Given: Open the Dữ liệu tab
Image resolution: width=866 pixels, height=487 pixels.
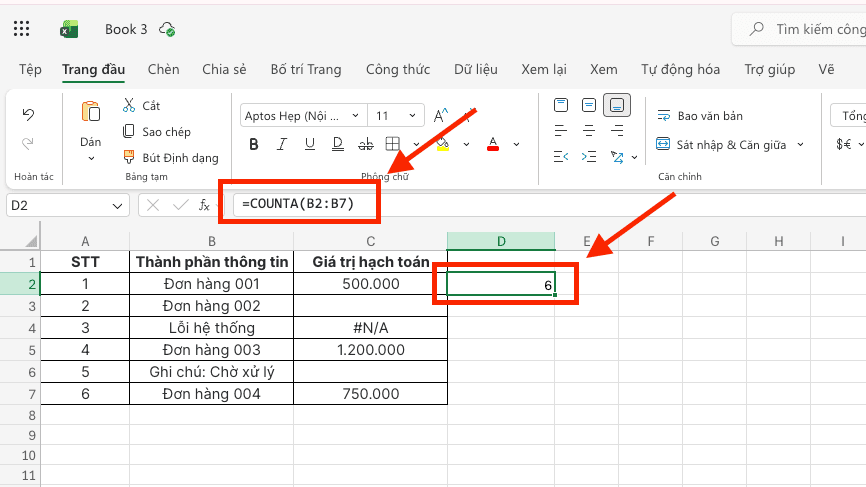Looking at the screenshot, I should (x=475, y=69).
